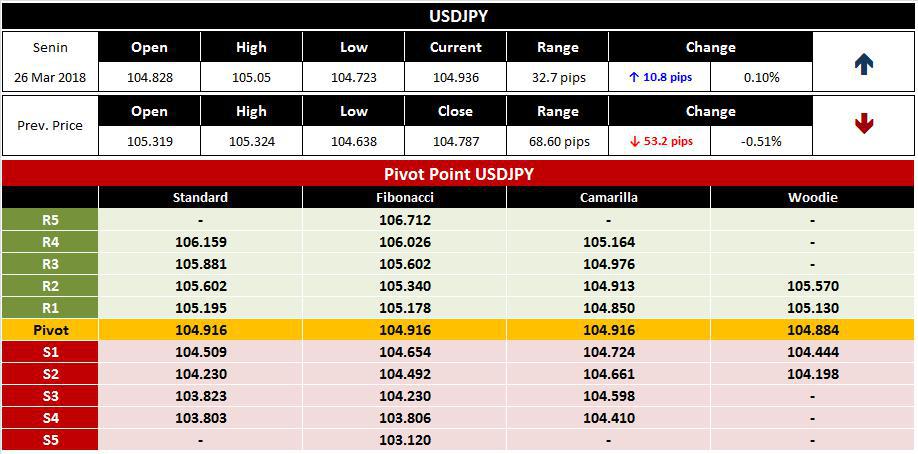Click the Fibonacci R5 value 106.712
The height and width of the screenshot is (454, 918).
click(x=405, y=220)
